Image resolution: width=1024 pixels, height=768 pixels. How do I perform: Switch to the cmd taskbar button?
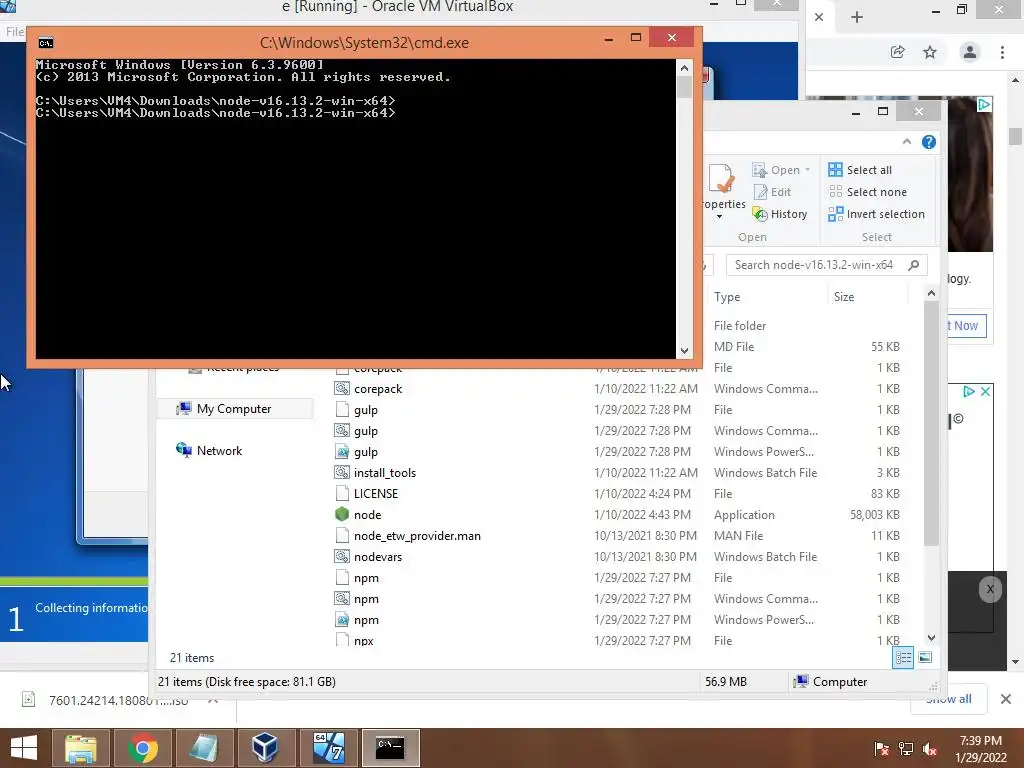point(391,748)
